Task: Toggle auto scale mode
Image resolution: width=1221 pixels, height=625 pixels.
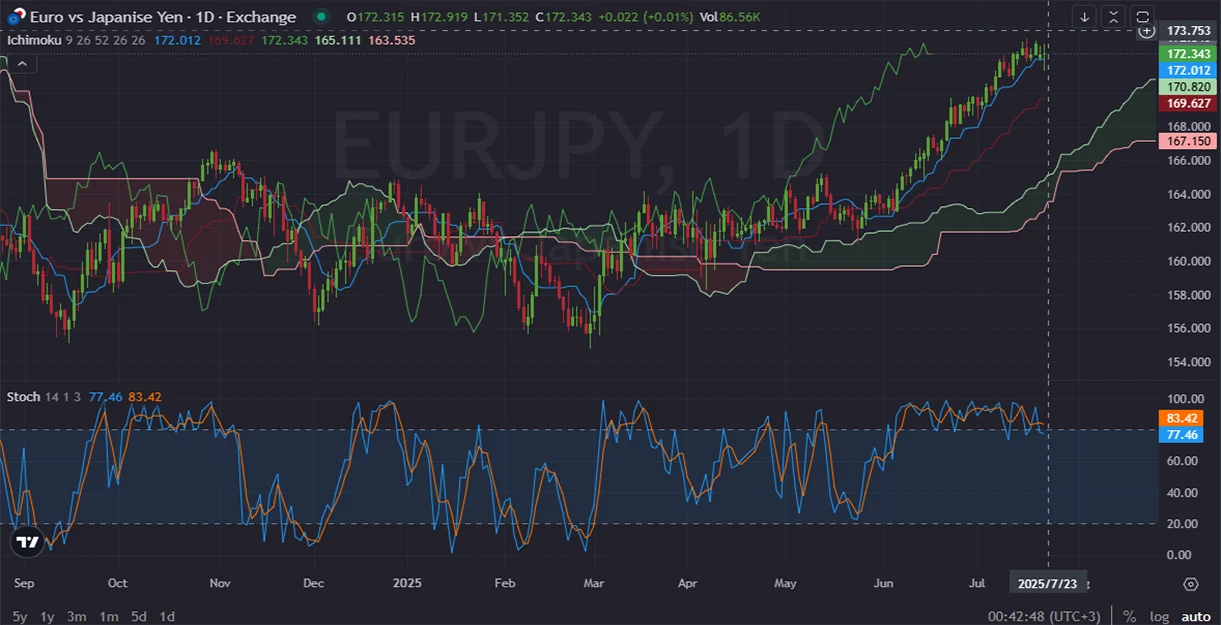Action: tap(1195, 616)
